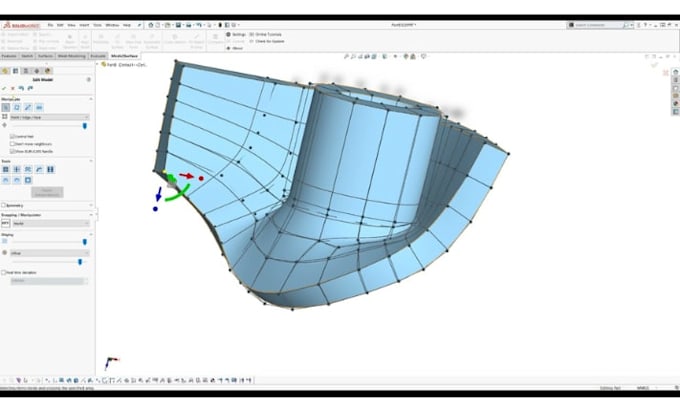This screenshot has height=411, width=680.
Task: Open the Insert menu
Action: (x=84, y=25)
